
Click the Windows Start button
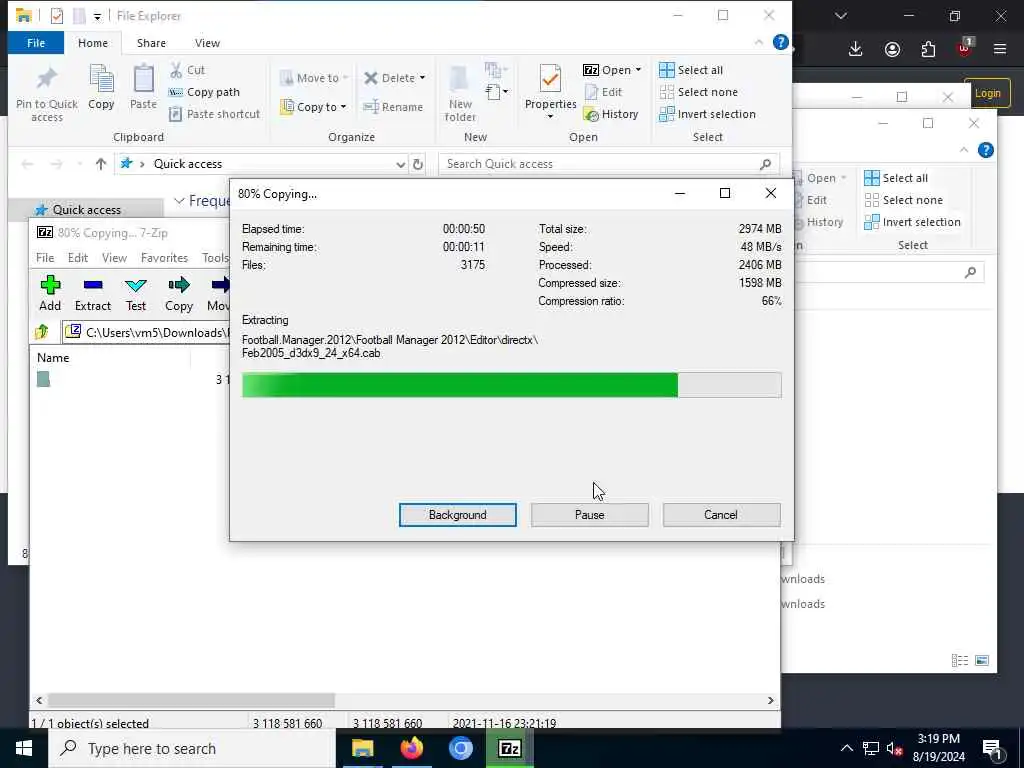pyautogui.click(x=24, y=748)
